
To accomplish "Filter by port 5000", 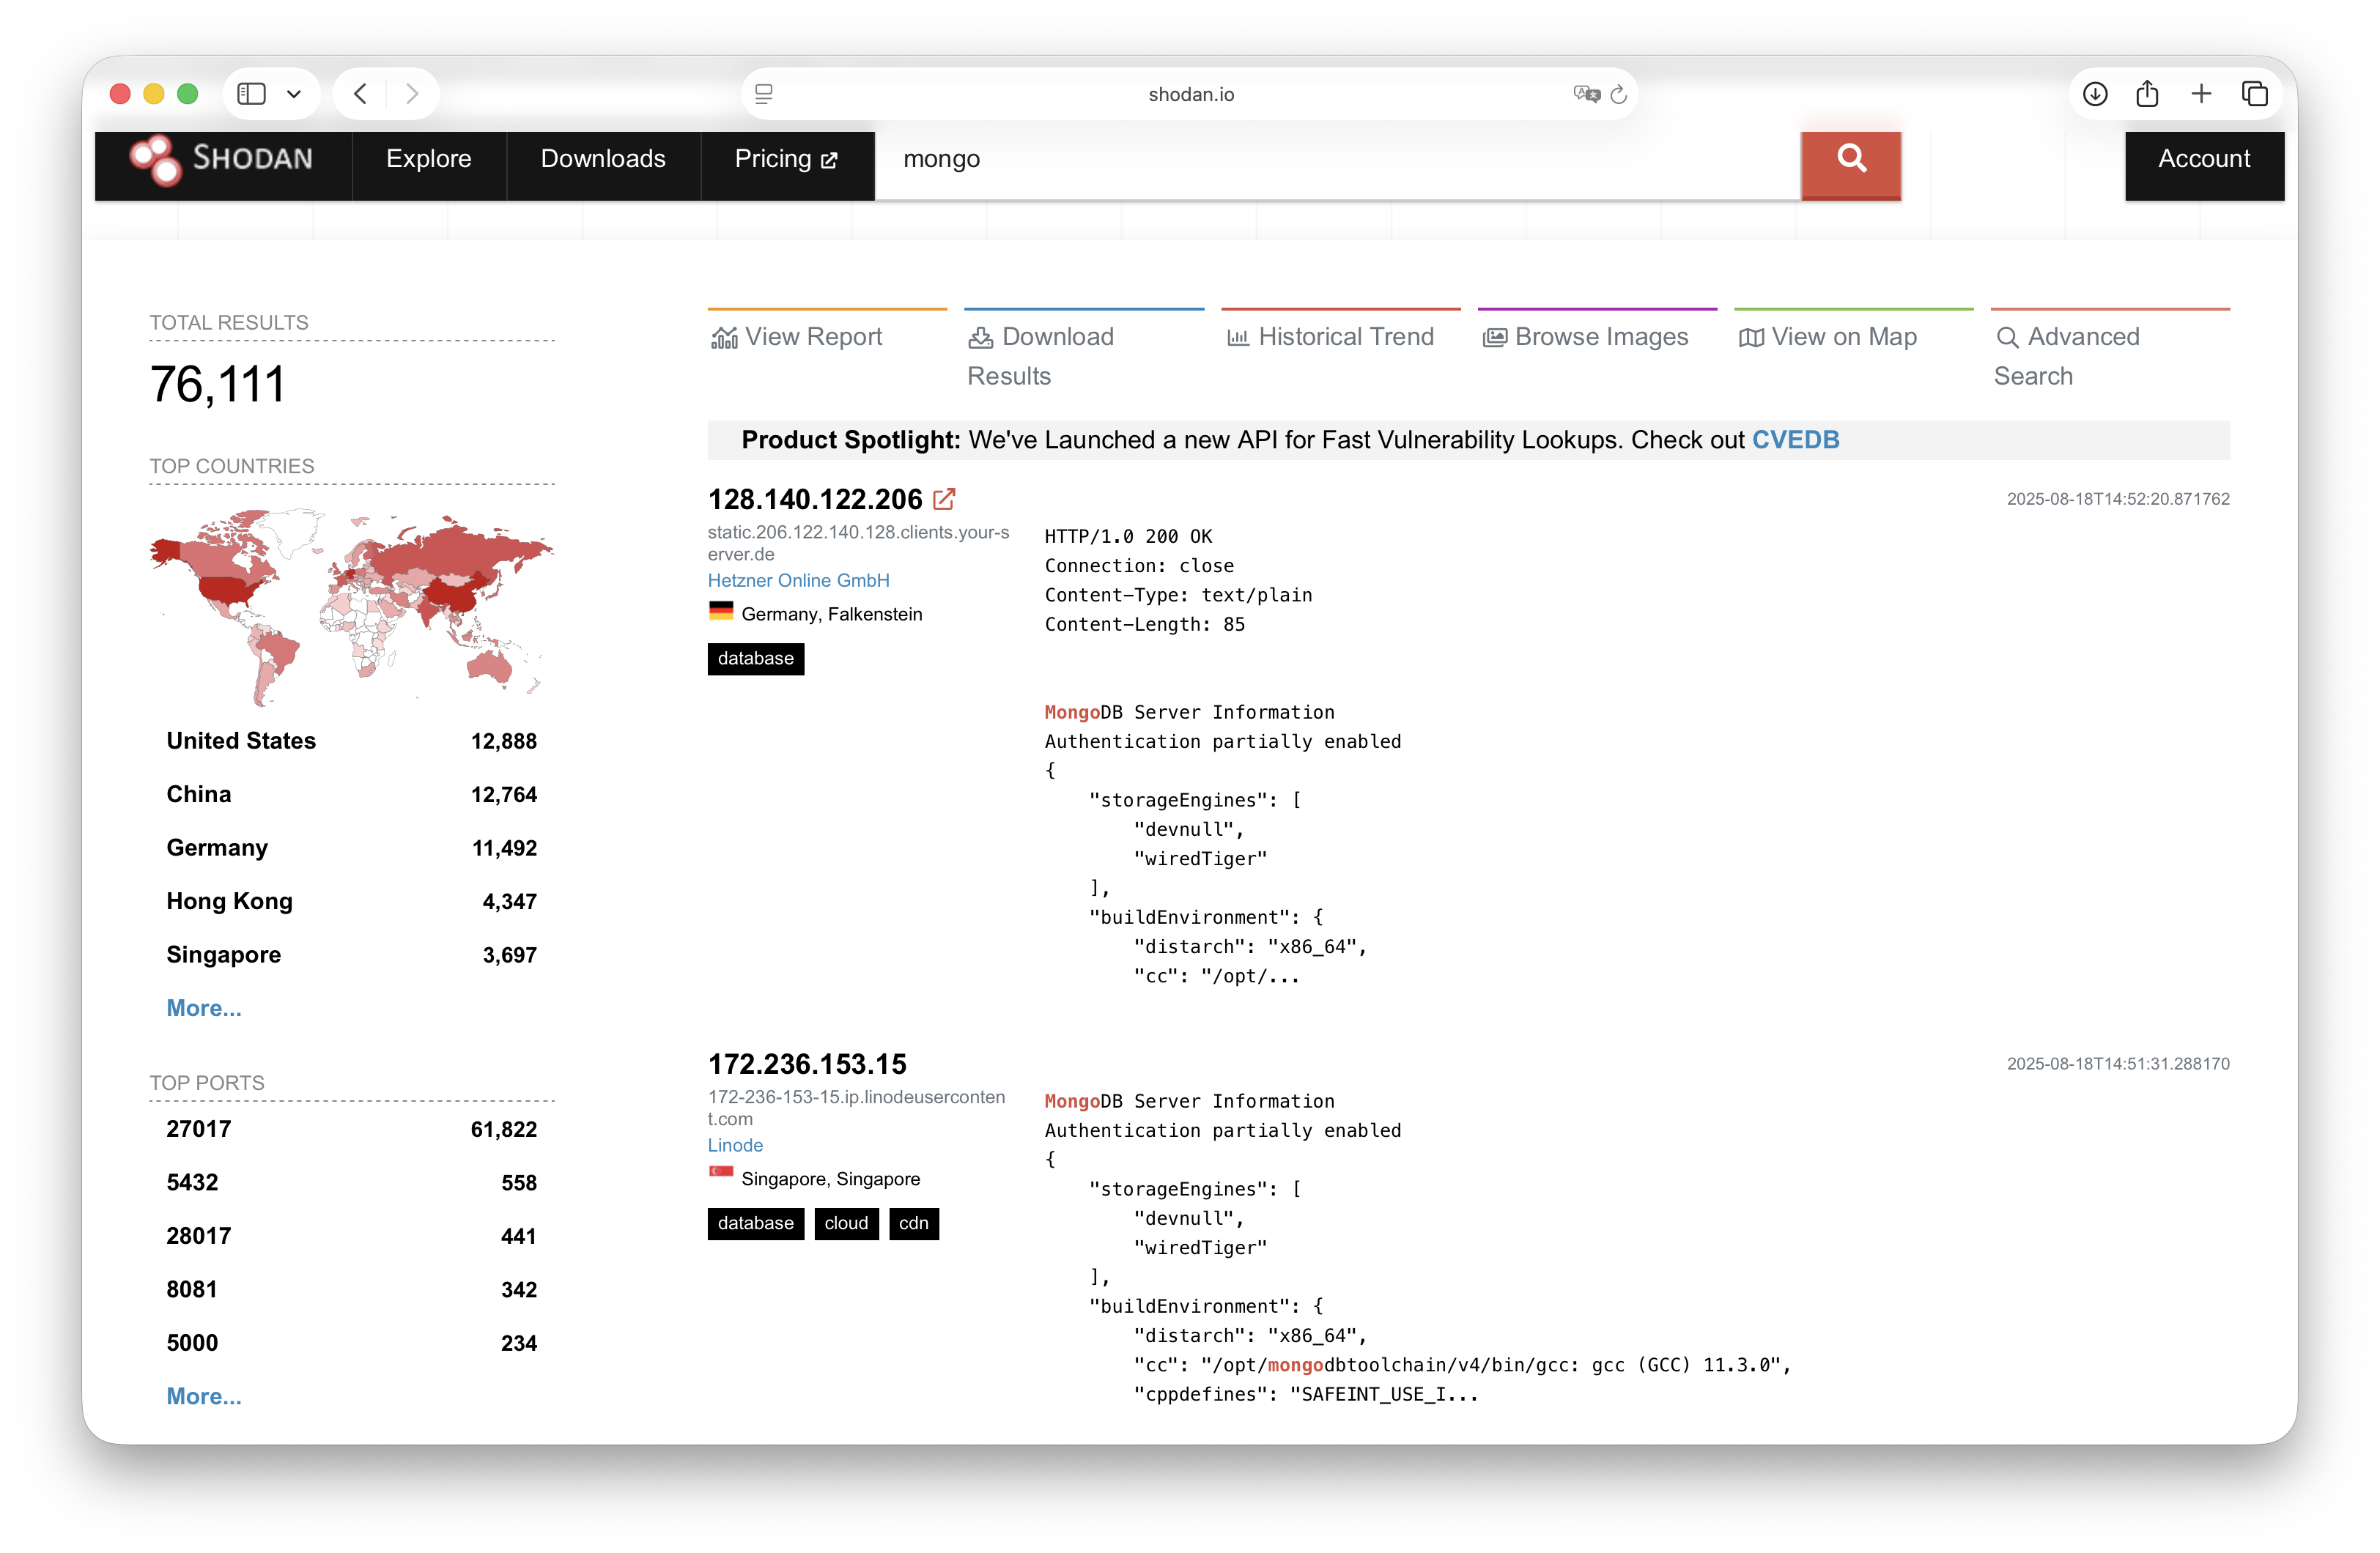I will pyautogui.click(x=351, y=1343).
